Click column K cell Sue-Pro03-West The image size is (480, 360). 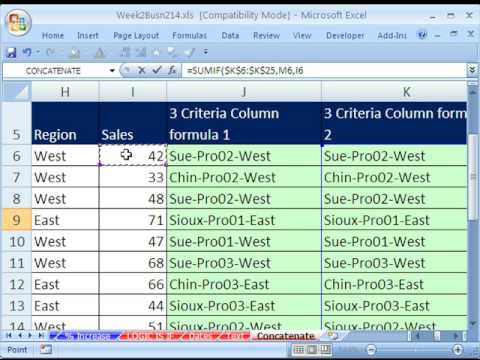click(x=394, y=263)
